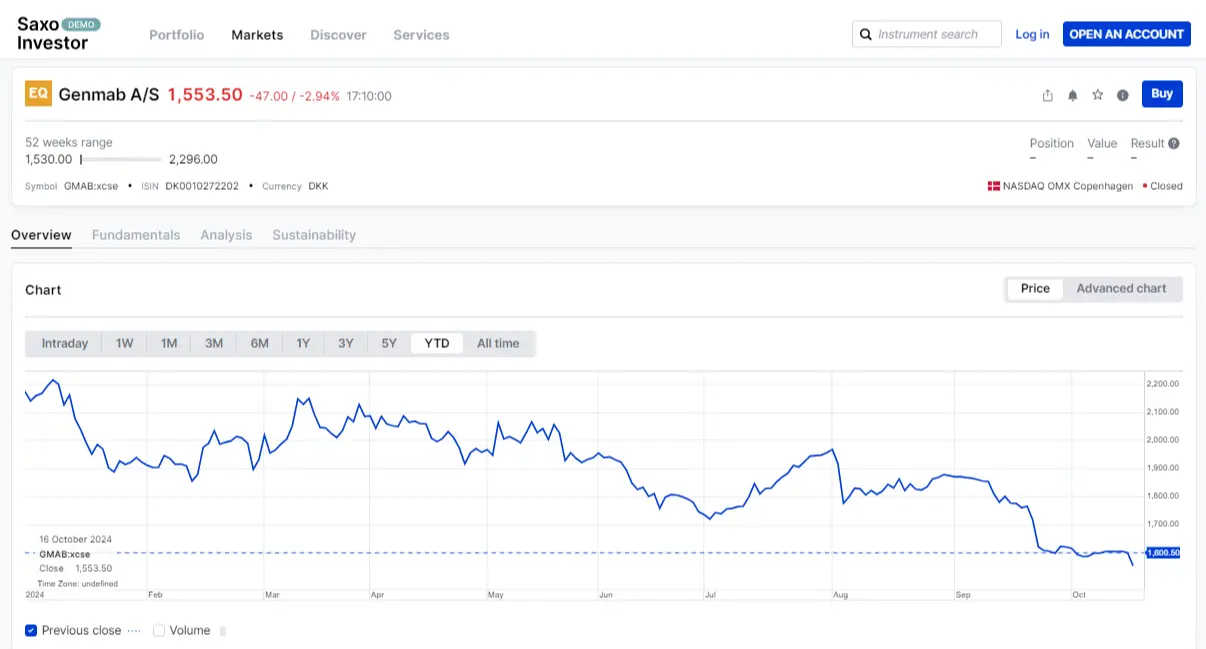
Task: Switch chart view to Price
Action: [1035, 288]
